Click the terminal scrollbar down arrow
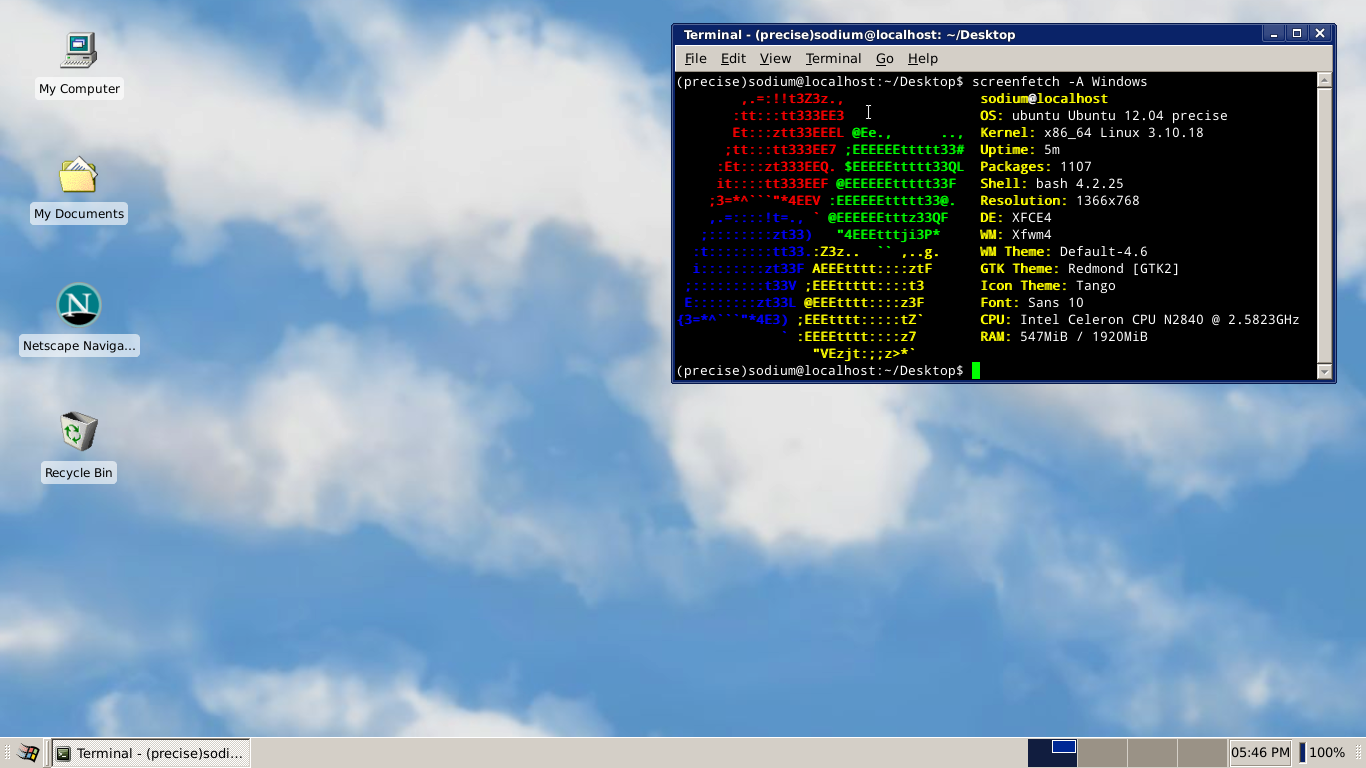This screenshot has width=1366, height=768. pos(1324,372)
